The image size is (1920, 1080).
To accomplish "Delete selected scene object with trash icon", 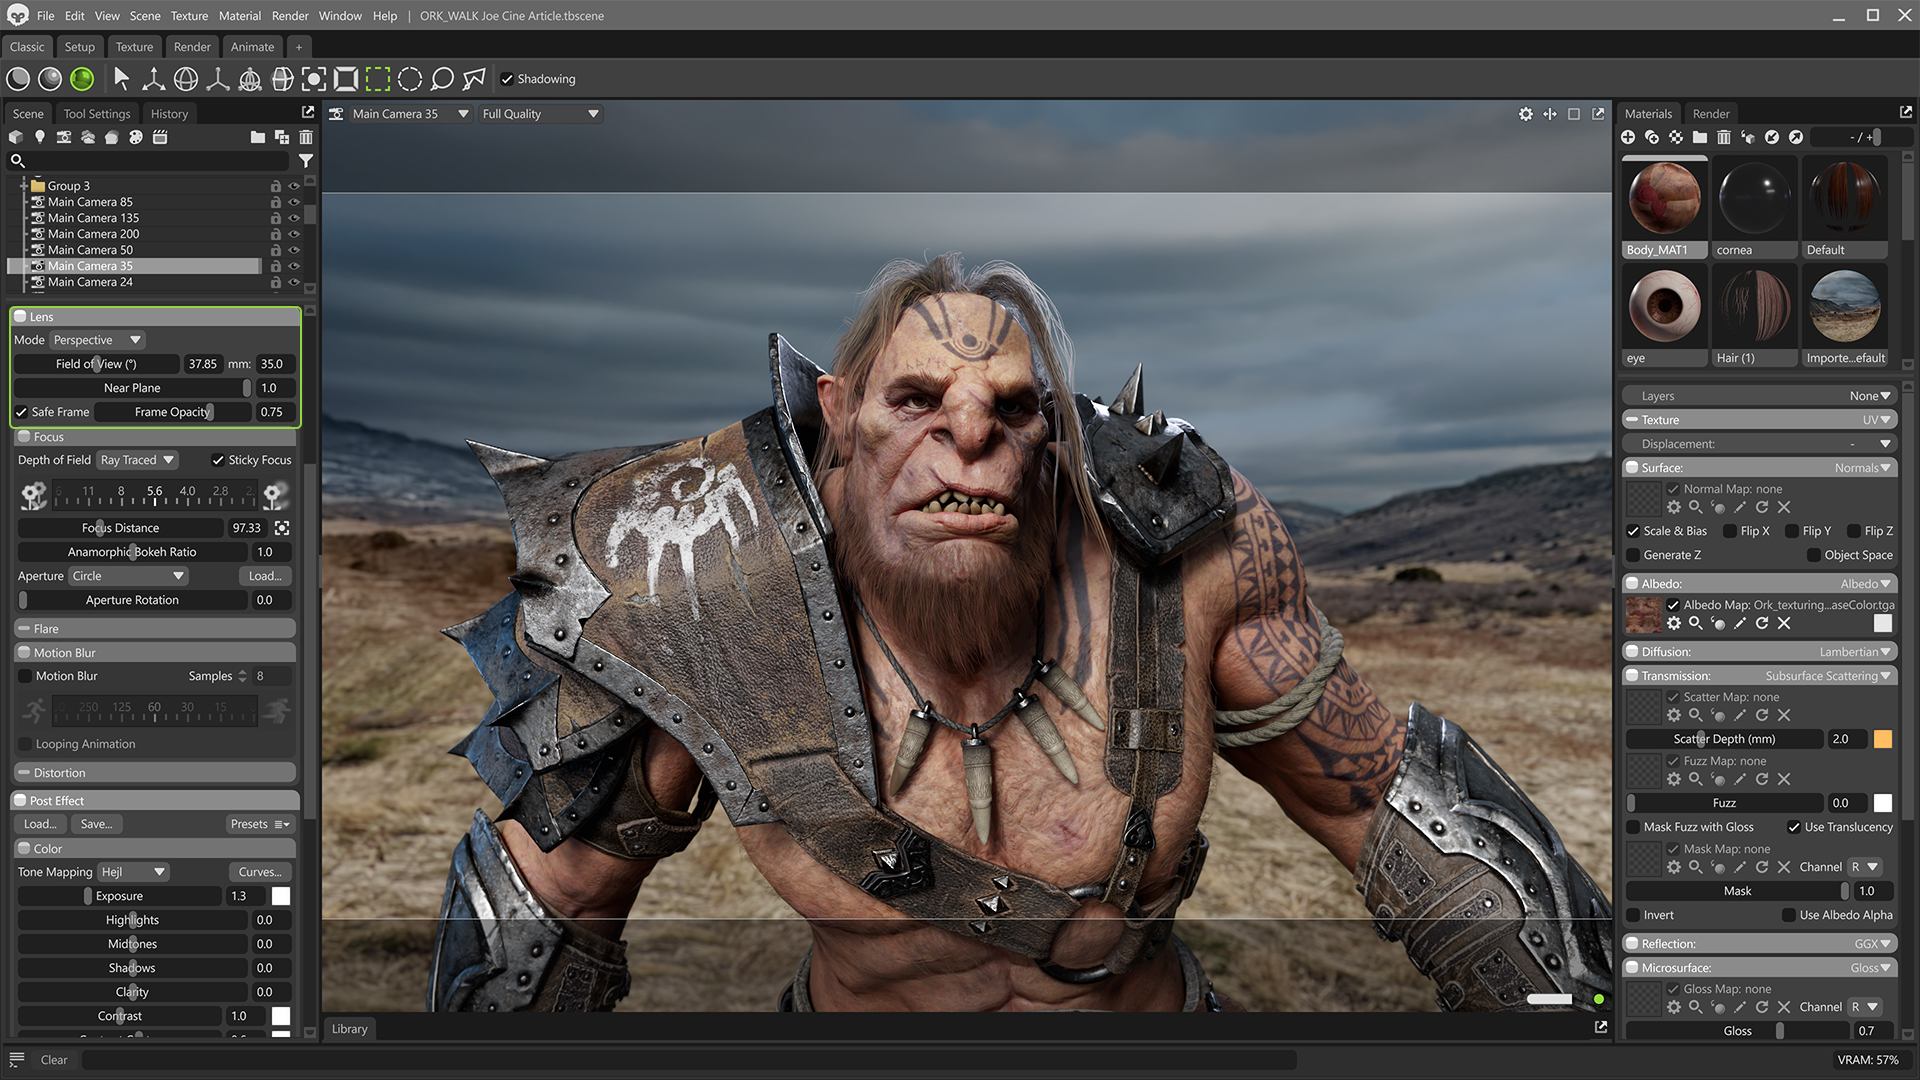I will tap(306, 137).
